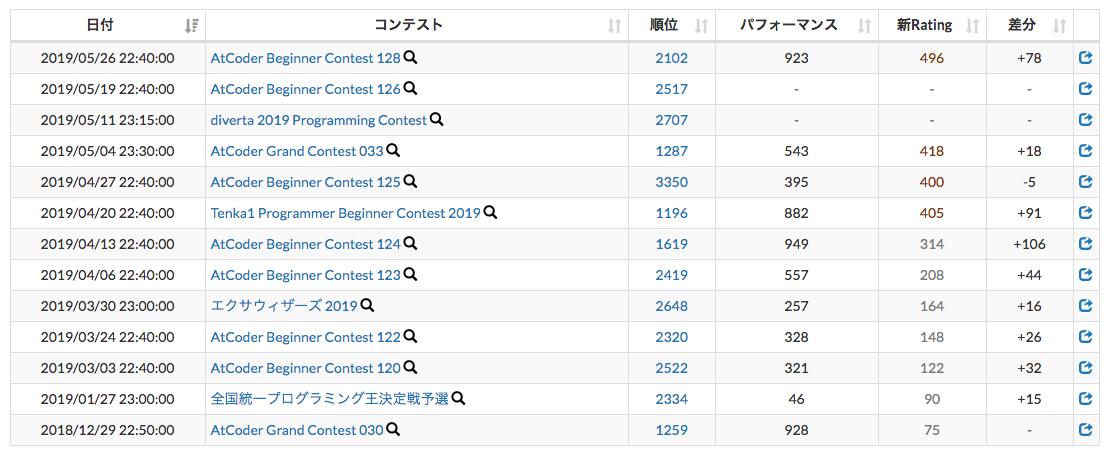Click magnifier icon next to AtCoder Beginner Contest 126
The width and height of the screenshot is (1107, 452).
tap(410, 88)
